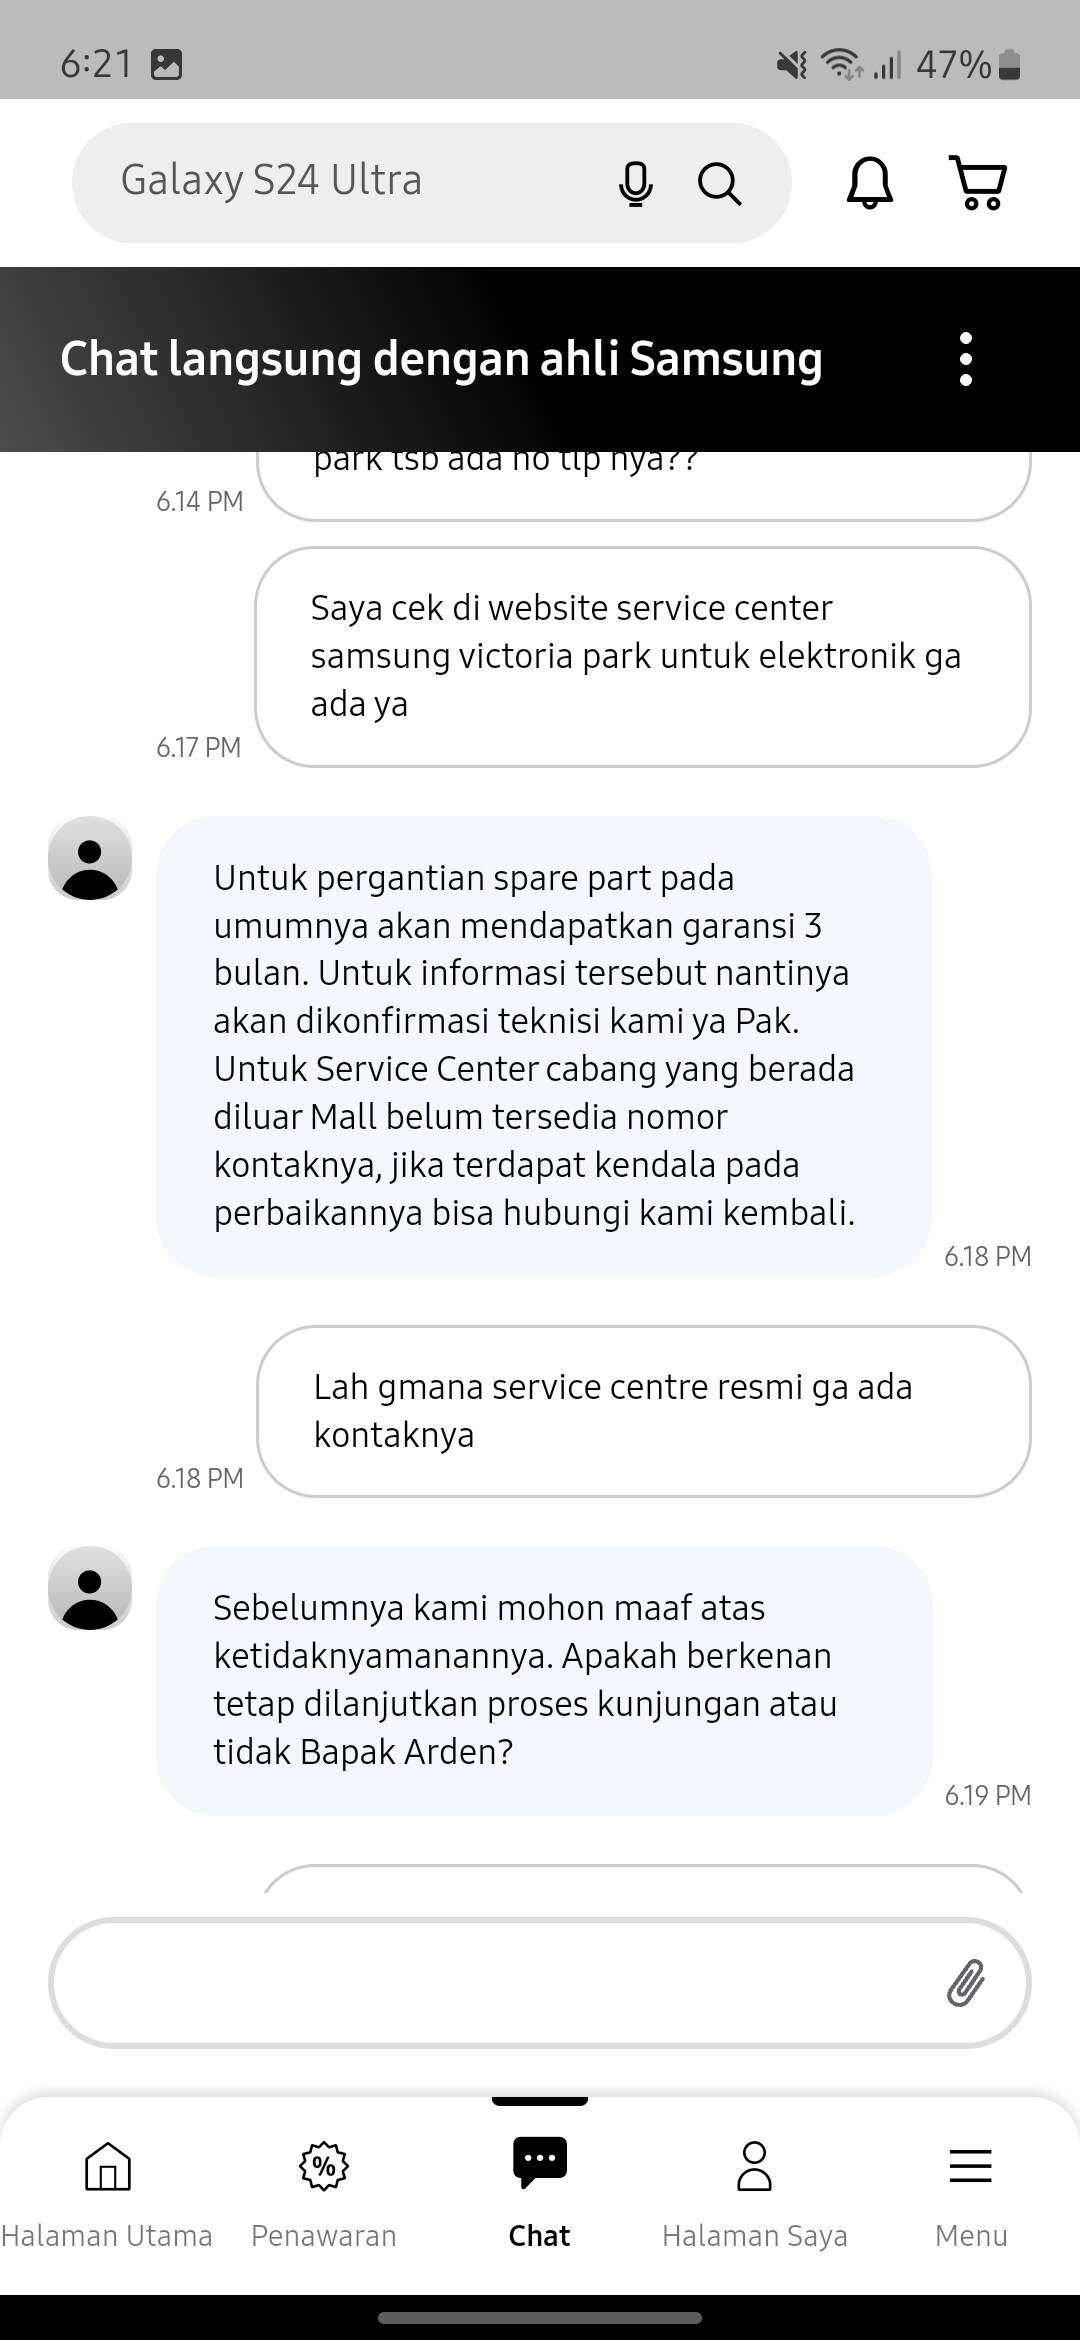Tap the magnifying glass search icon
The height and width of the screenshot is (2340, 1080).
(719, 183)
